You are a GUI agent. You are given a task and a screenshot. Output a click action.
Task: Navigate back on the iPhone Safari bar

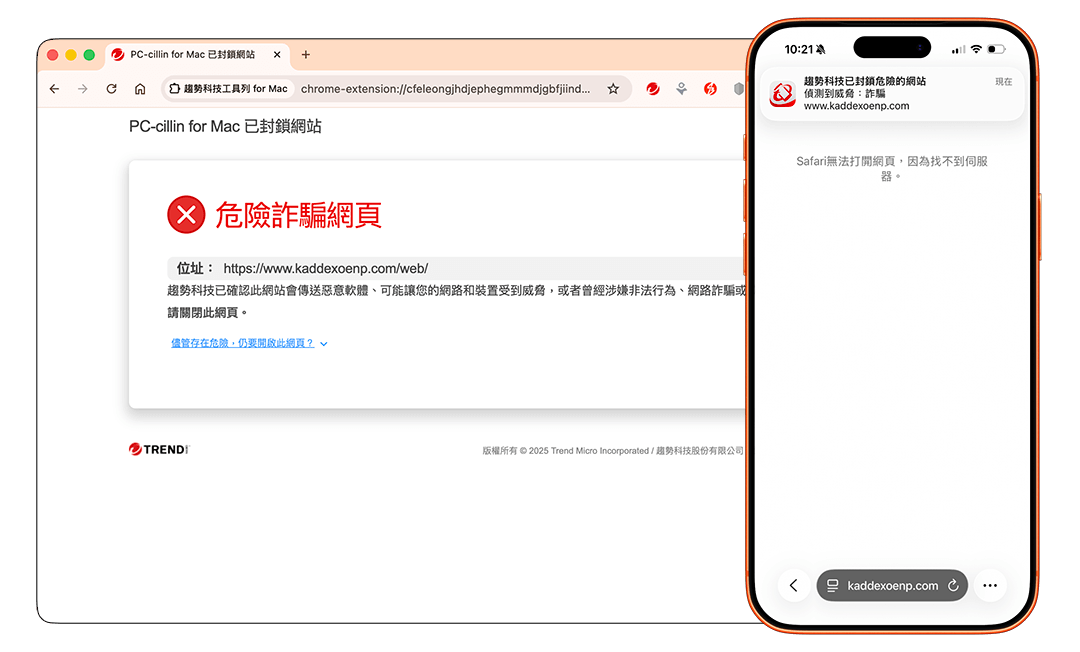(x=793, y=585)
